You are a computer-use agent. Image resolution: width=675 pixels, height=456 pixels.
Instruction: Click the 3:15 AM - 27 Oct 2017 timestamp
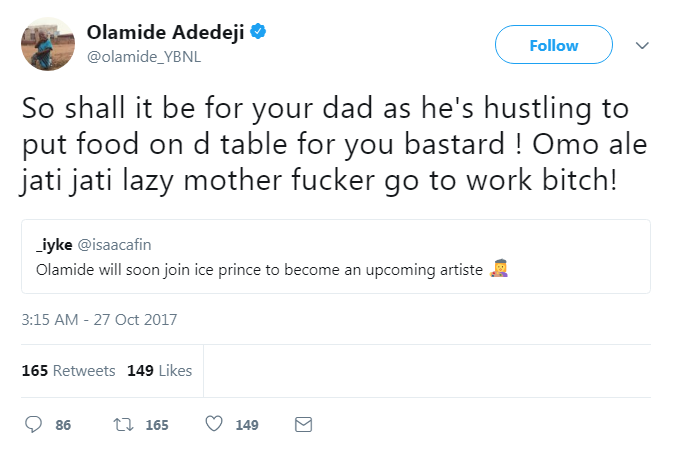pos(99,320)
